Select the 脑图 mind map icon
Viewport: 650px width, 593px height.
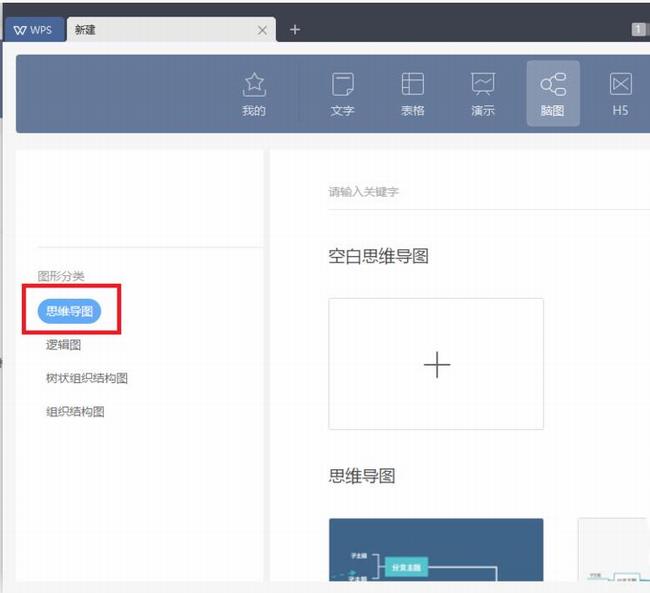click(x=553, y=93)
